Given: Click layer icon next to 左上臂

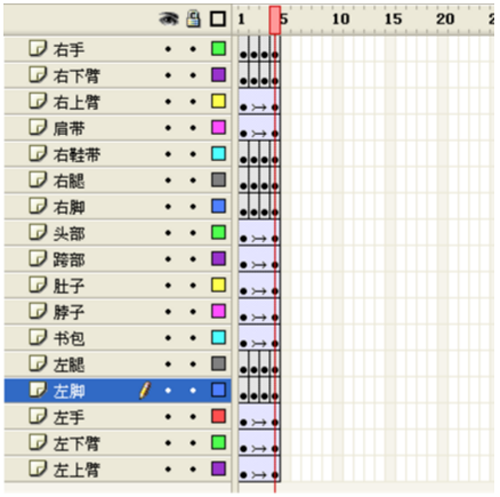Looking at the screenshot, I should pyautogui.click(x=38, y=469).
